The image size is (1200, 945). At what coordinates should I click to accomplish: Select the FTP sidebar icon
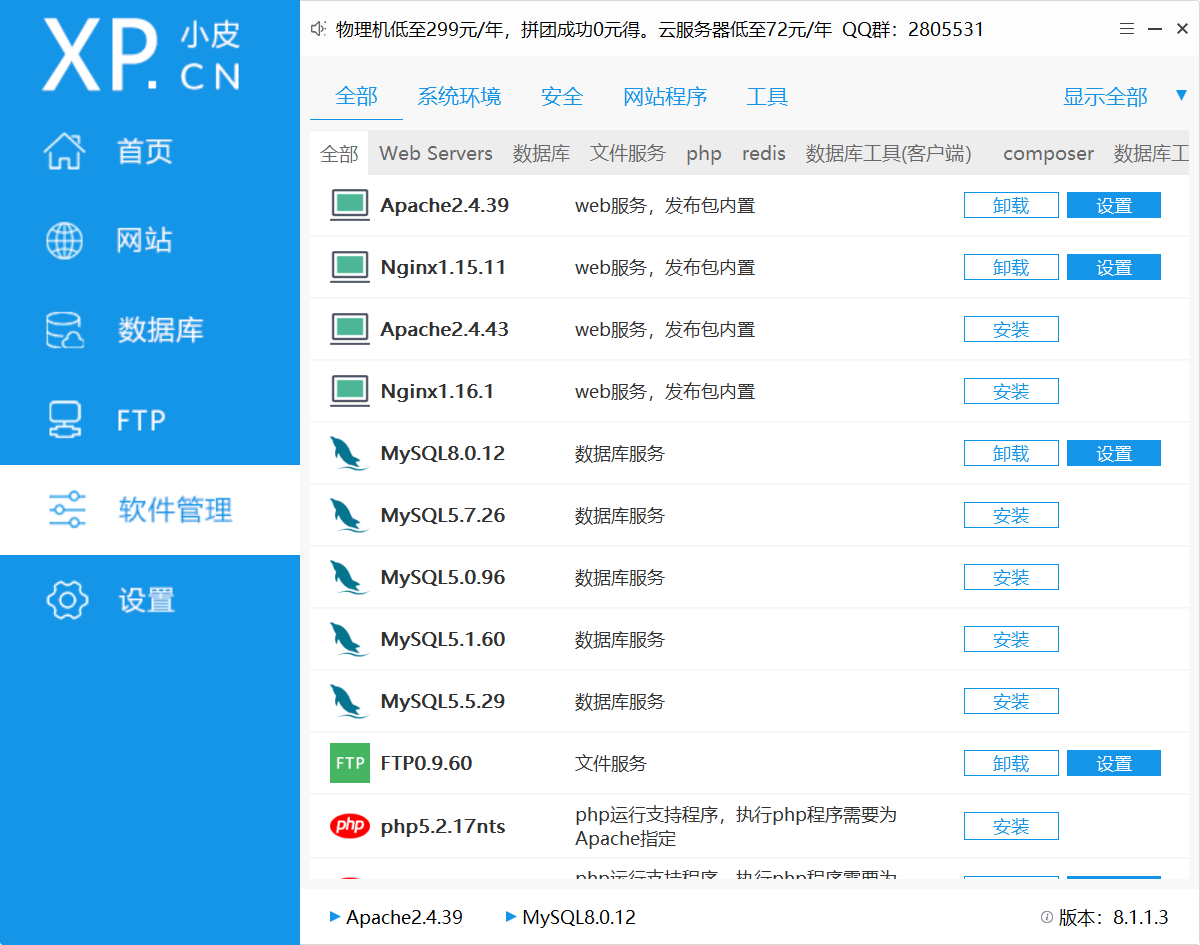tap(66, 420)
